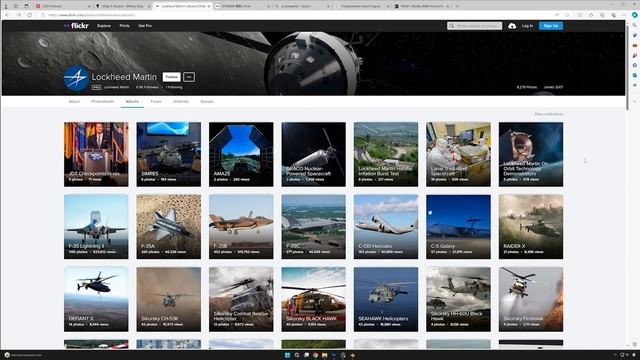The image size is (640, 360).
Task: Open the Sikorsky Firehawk album
Action: [531, 299]
